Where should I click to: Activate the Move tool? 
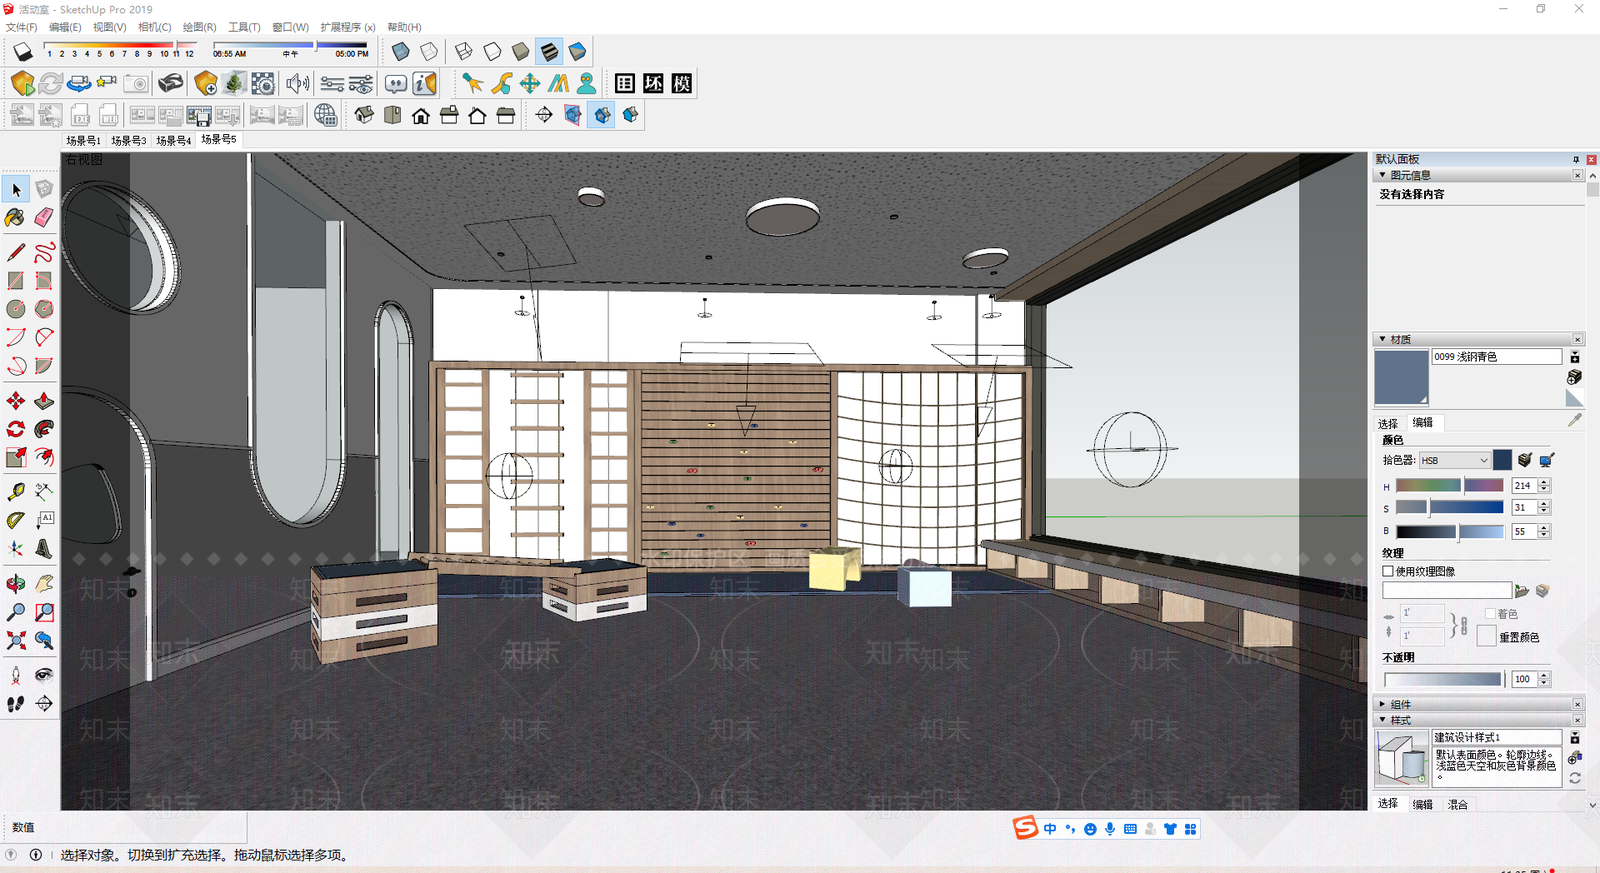tap(16, 401)
